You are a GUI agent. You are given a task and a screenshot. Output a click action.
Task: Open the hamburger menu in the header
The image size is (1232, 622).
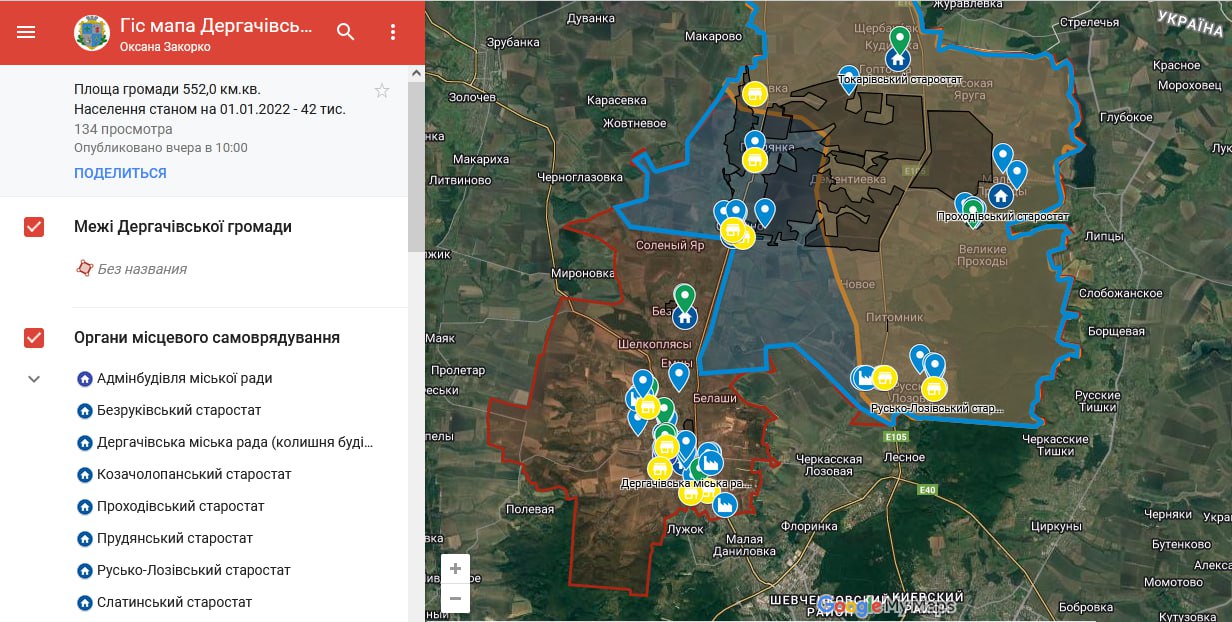[x=26, y=32]
